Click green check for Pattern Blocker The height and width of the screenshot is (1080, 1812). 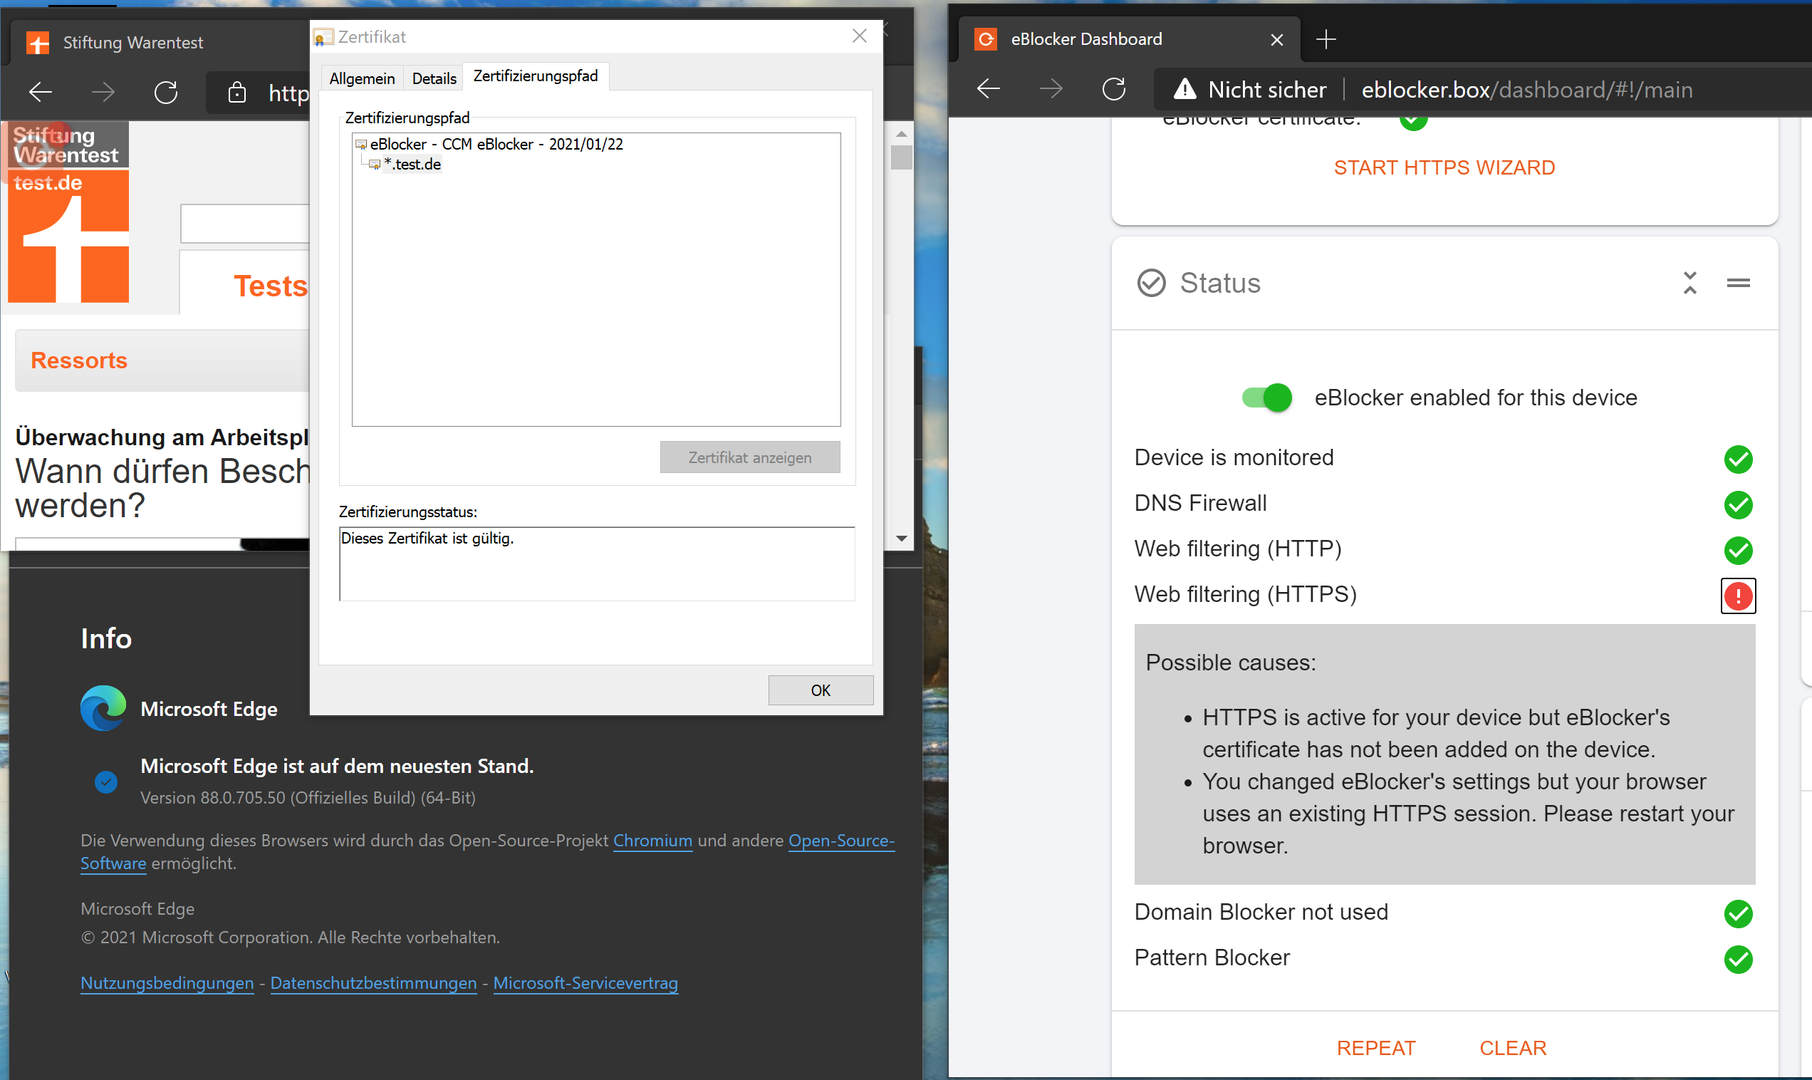coord(1738,959)
